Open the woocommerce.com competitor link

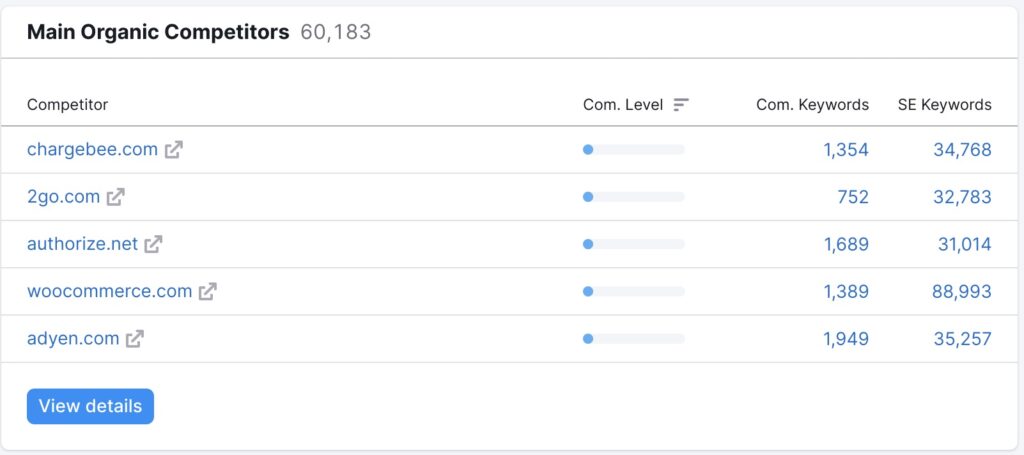[110, 291]
